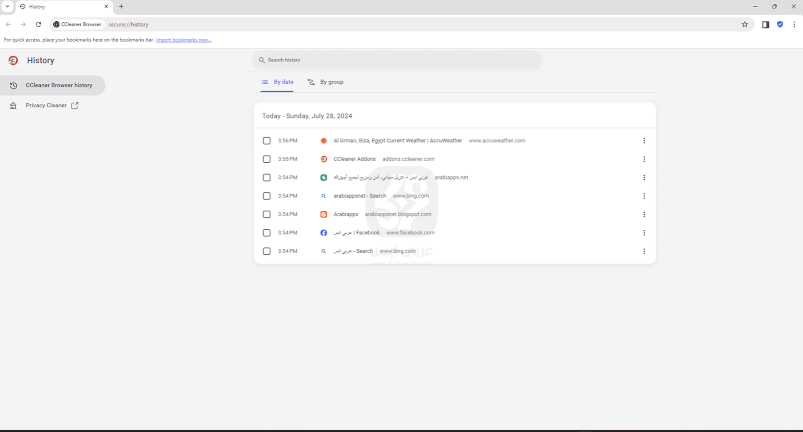The height and width of the screenshot is (432, 803).
Task: Click the Facebook favicon
Action: click(x=324, y=233)
